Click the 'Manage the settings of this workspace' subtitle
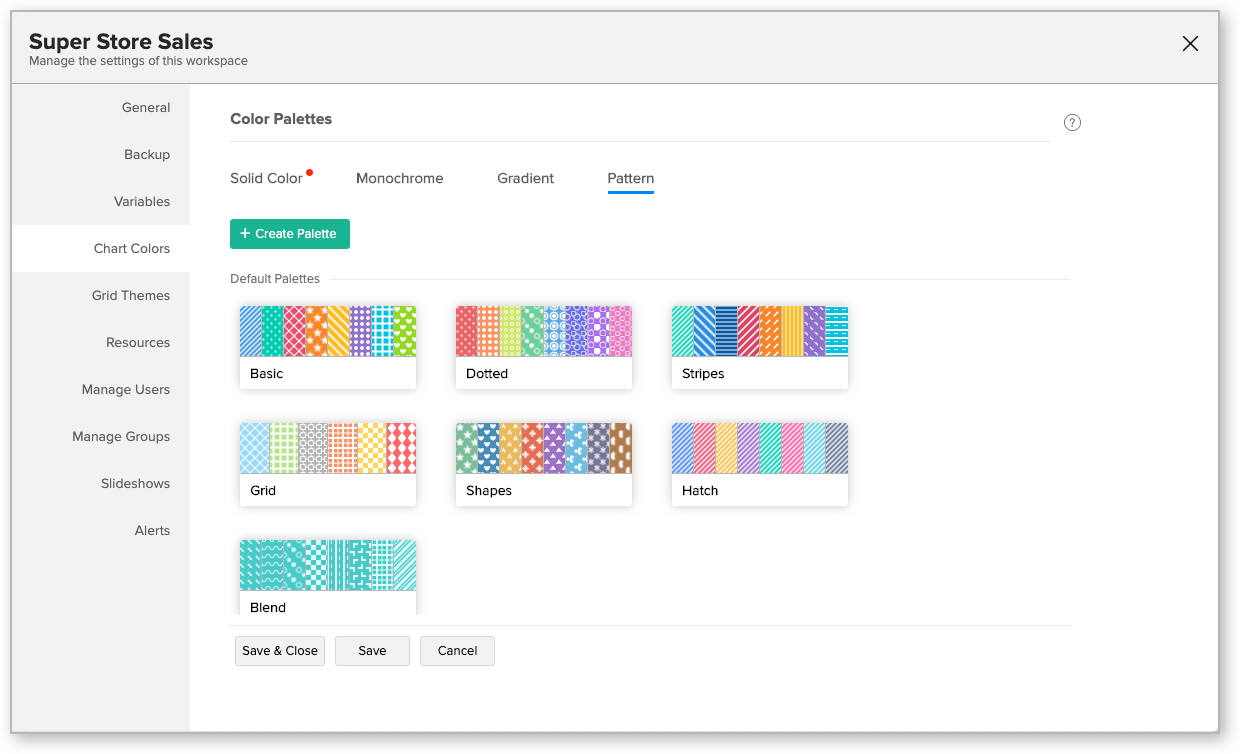1240x754 pixels. pyautogui.click(x=138, y=61)
